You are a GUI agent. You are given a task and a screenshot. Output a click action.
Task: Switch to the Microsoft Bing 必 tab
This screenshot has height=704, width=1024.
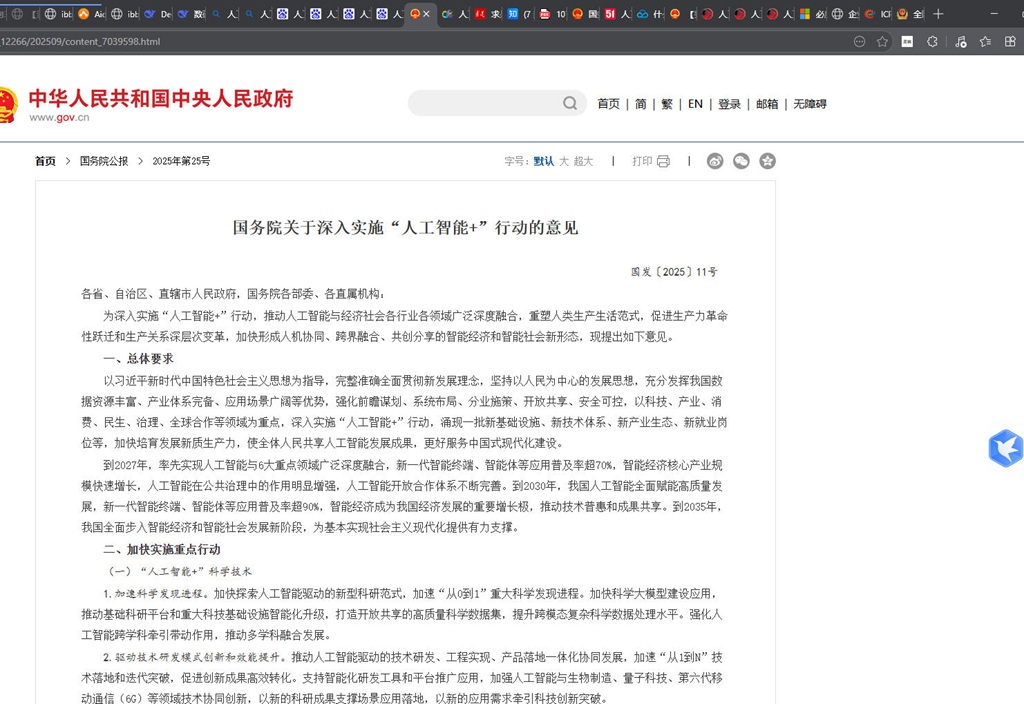click(813, 14)
